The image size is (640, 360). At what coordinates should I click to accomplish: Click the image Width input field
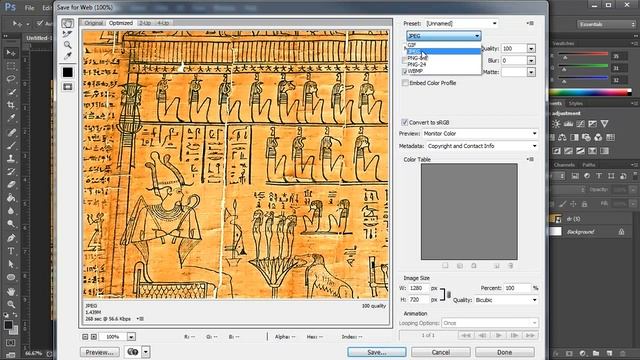(419, 288)
